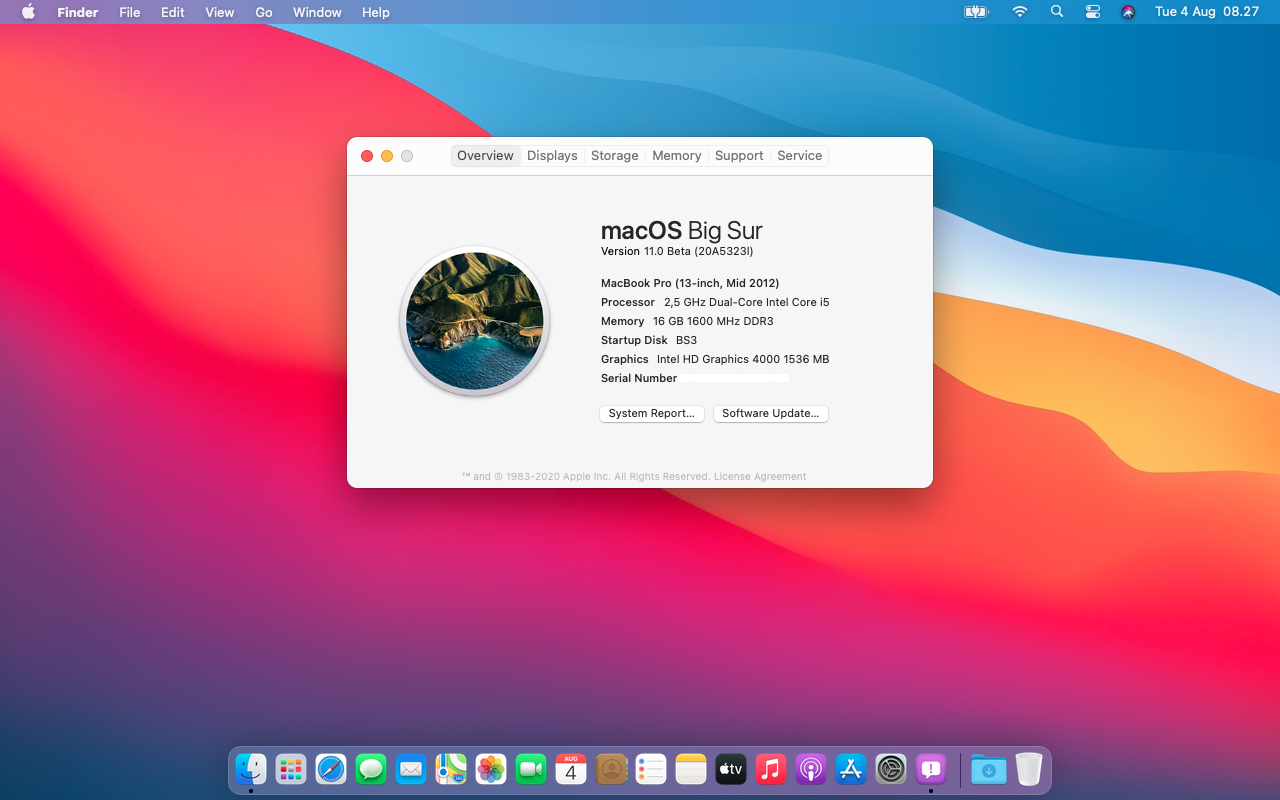The width and height of the screenshot is (1280, 800).
Task: Open Notes app in Dock
Action: click(691, 769)
